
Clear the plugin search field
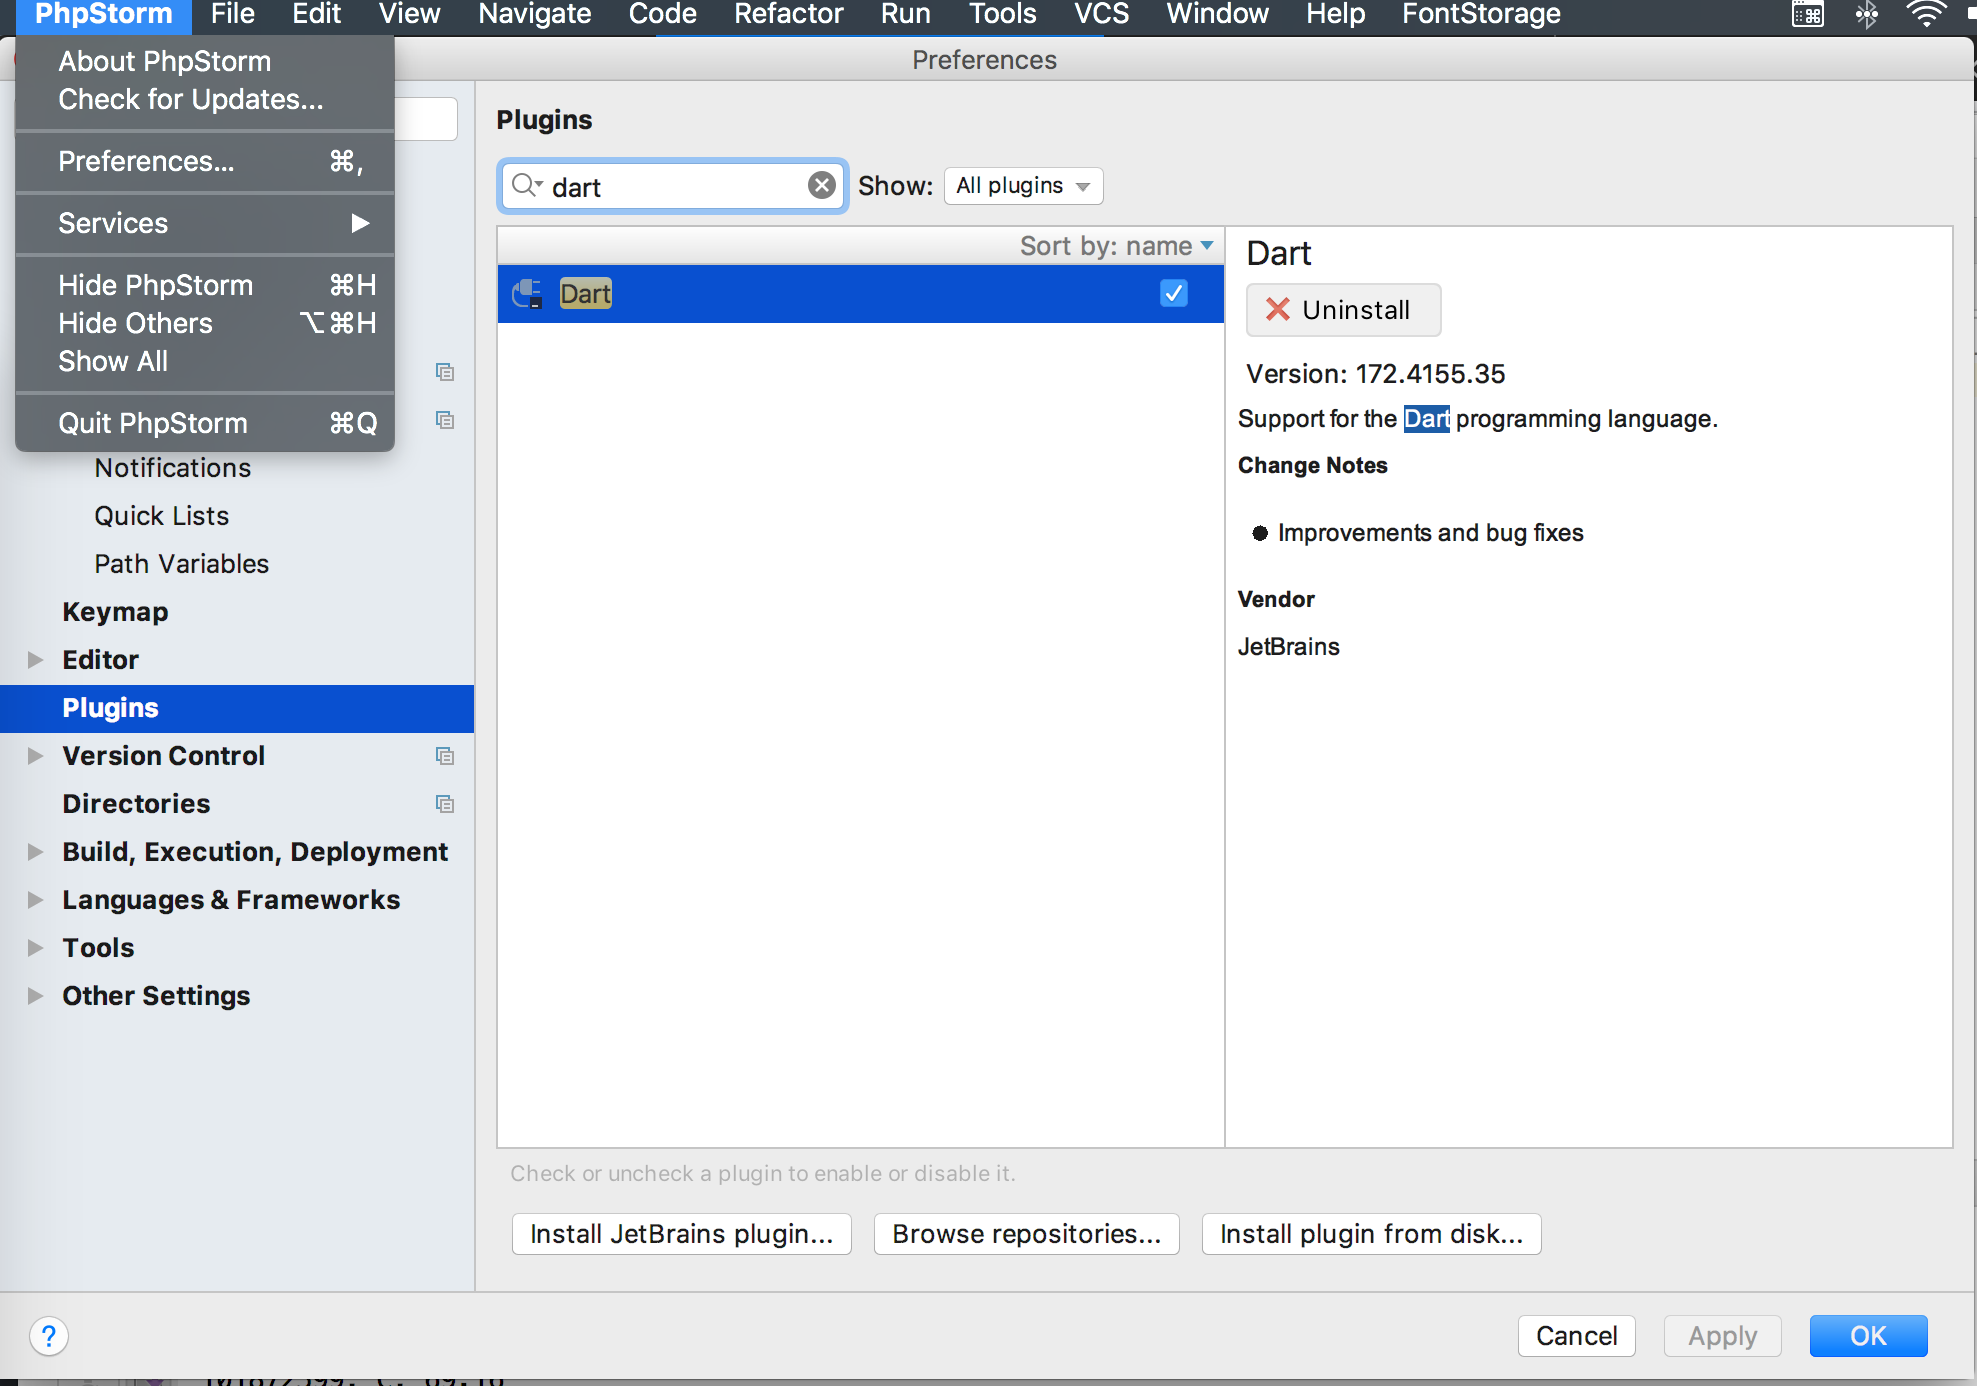click(821, 184)
